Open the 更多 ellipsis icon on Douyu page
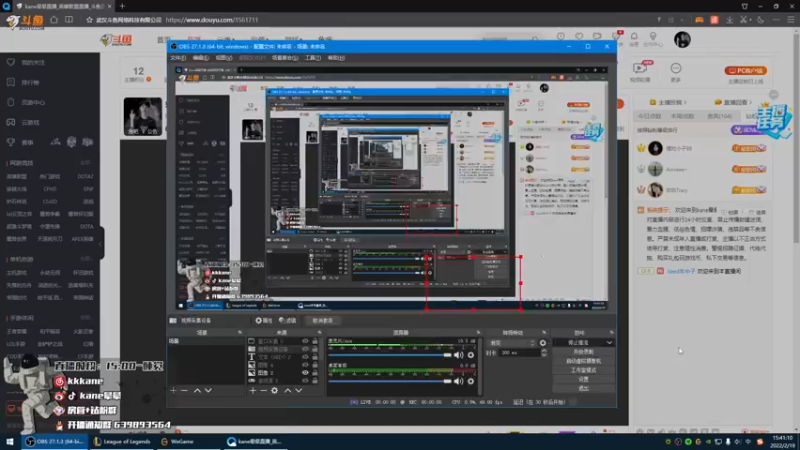Image resolution: width=800 pixels, height=450 pixels. click(x=676, y=68)
